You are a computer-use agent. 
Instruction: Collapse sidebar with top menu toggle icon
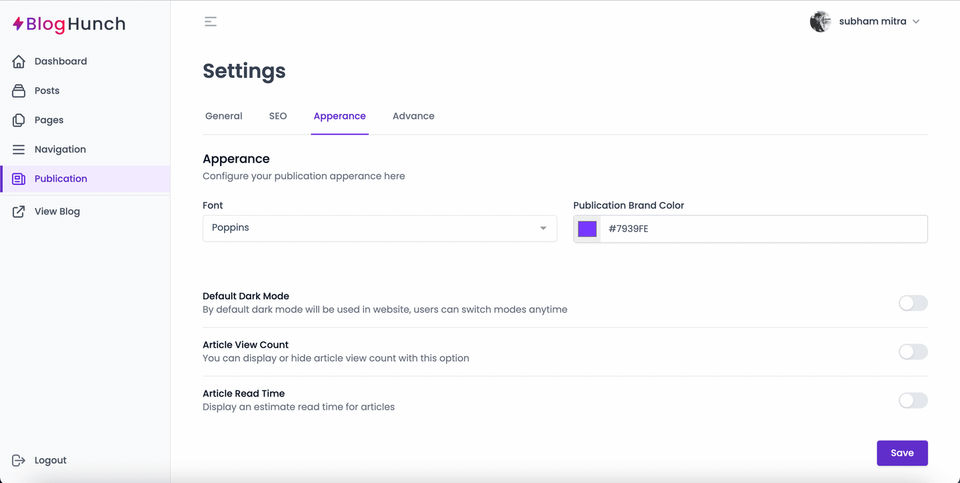tap(211, 21)
